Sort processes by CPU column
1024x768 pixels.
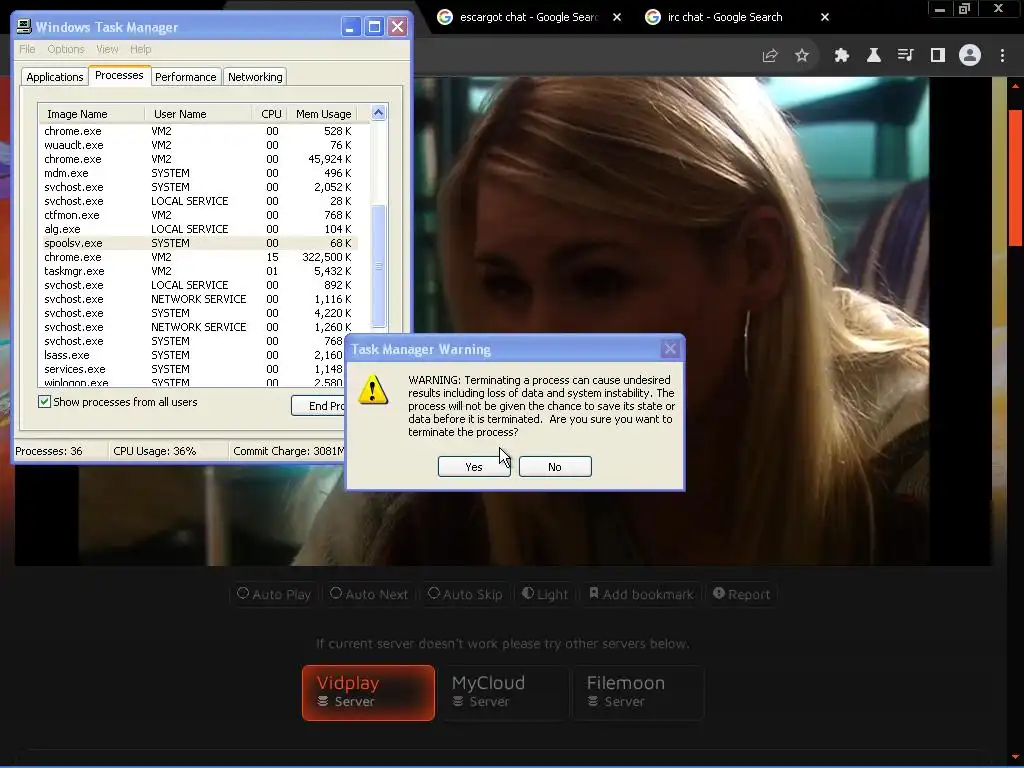pyautogui.click(x=270, y=114)
